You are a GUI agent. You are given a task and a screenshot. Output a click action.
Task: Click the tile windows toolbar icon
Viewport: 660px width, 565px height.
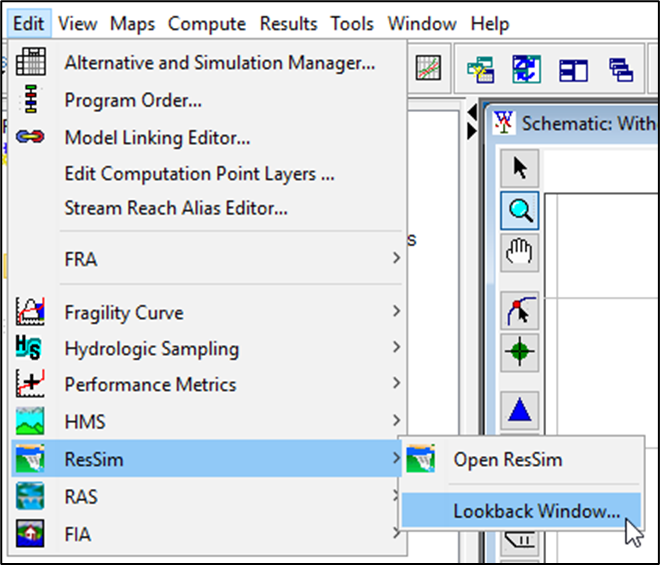click(x=573, y=70)
